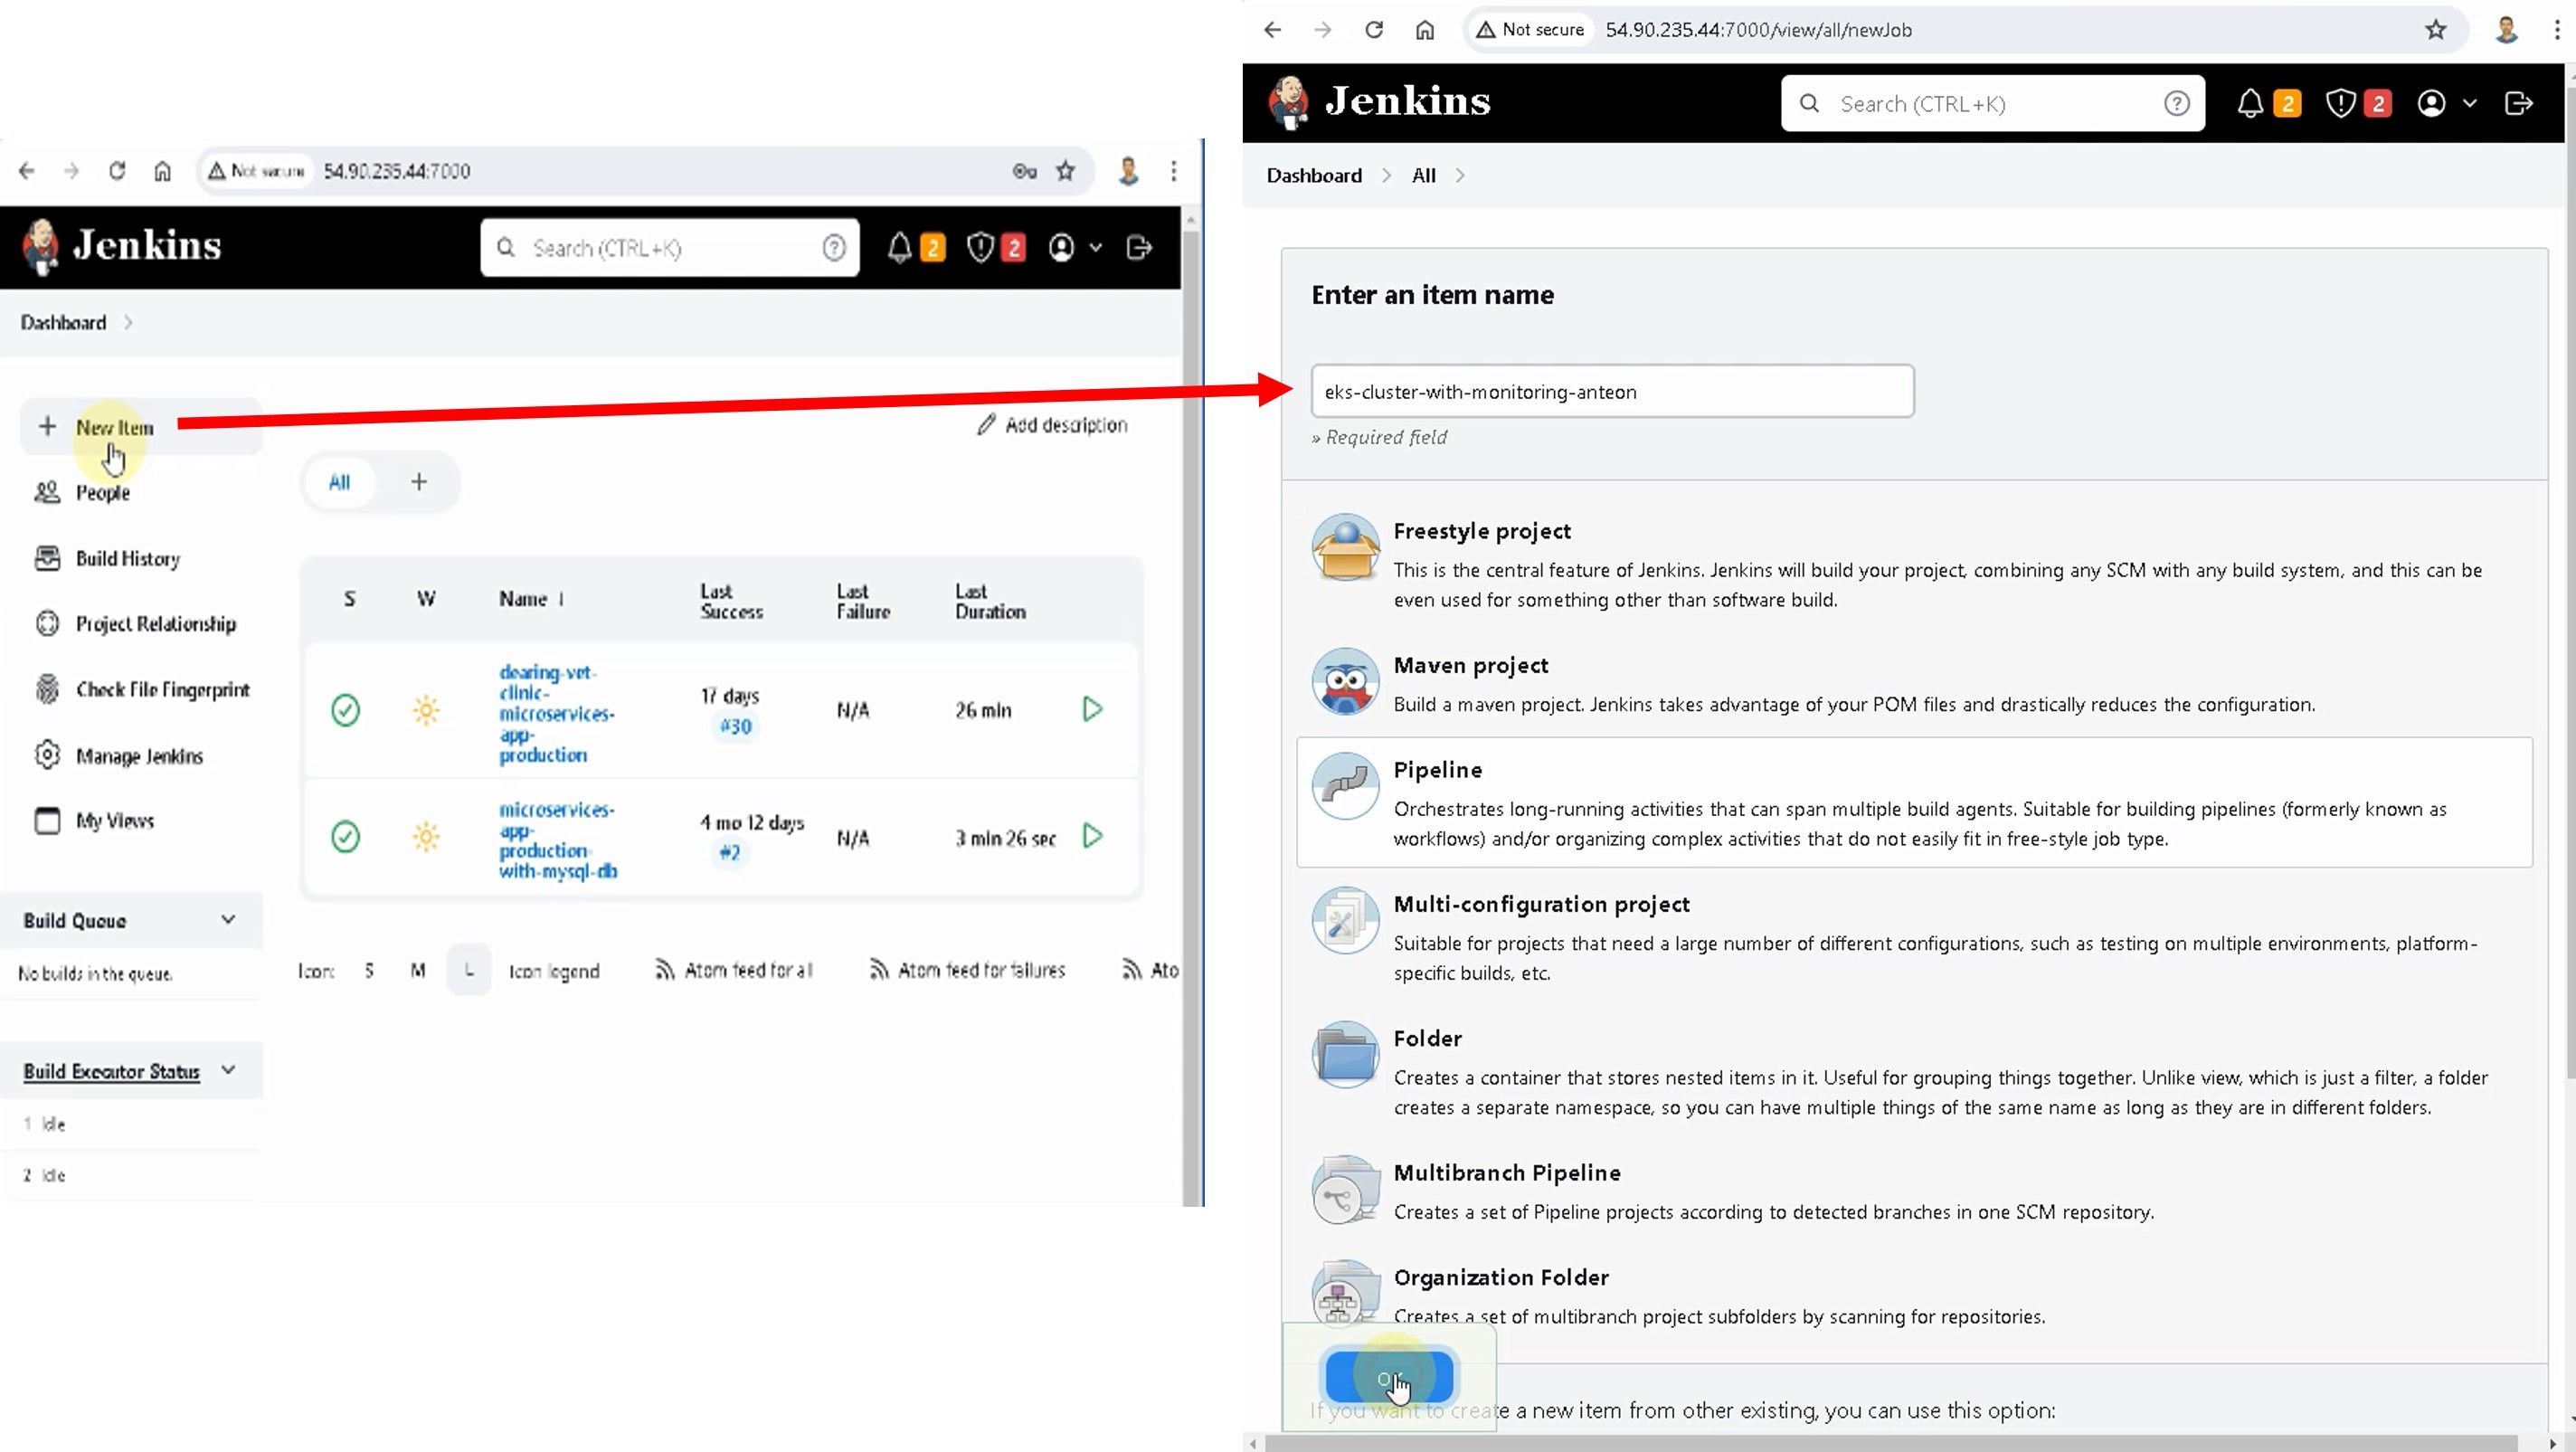This screenshot has height=1452, width=2576.
Task: Bookmark page with star icon in right browser
Action: pos(2435,30)
